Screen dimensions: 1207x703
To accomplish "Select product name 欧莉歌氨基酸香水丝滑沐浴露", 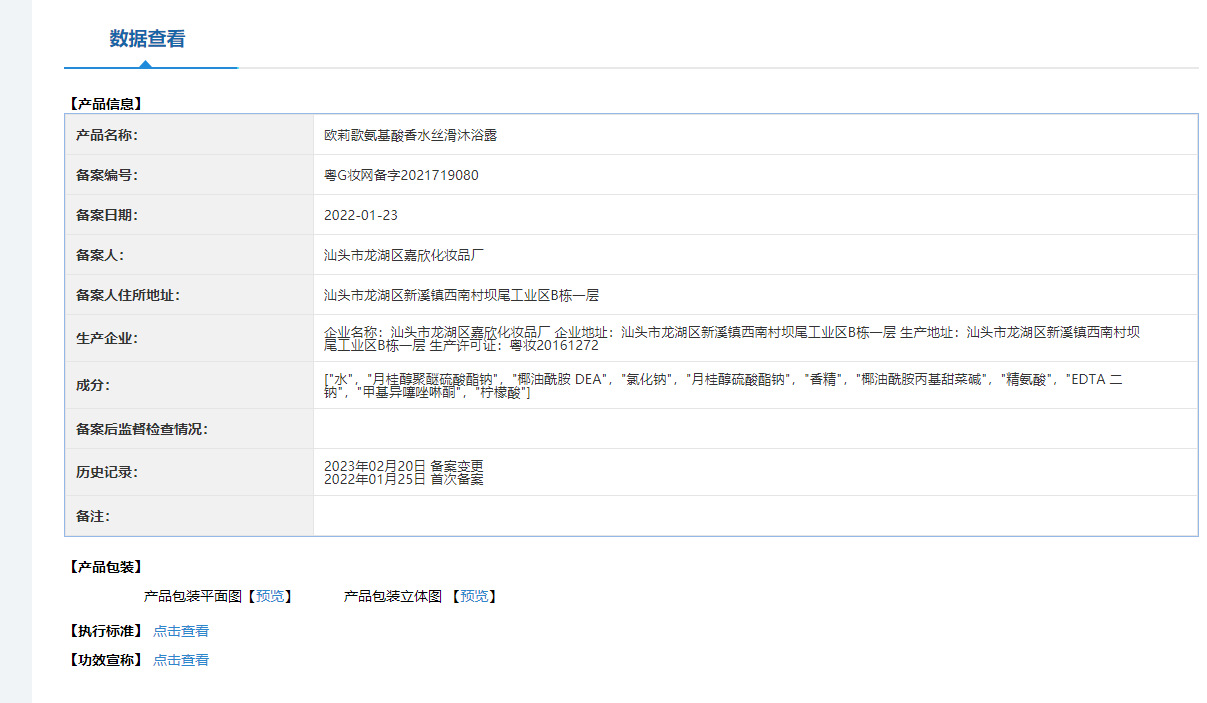I will tap(411, 135).
